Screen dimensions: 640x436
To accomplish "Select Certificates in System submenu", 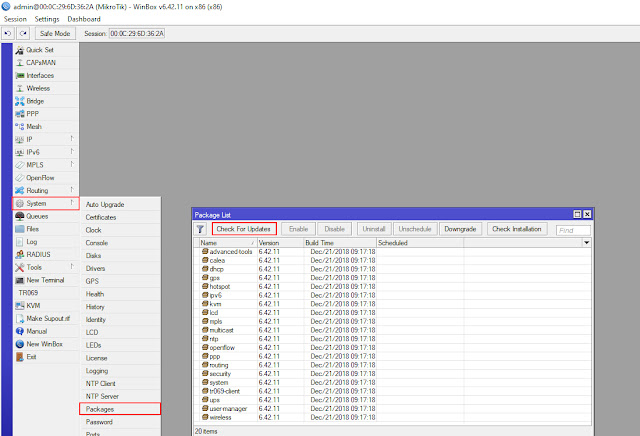I will coord(120,217).
